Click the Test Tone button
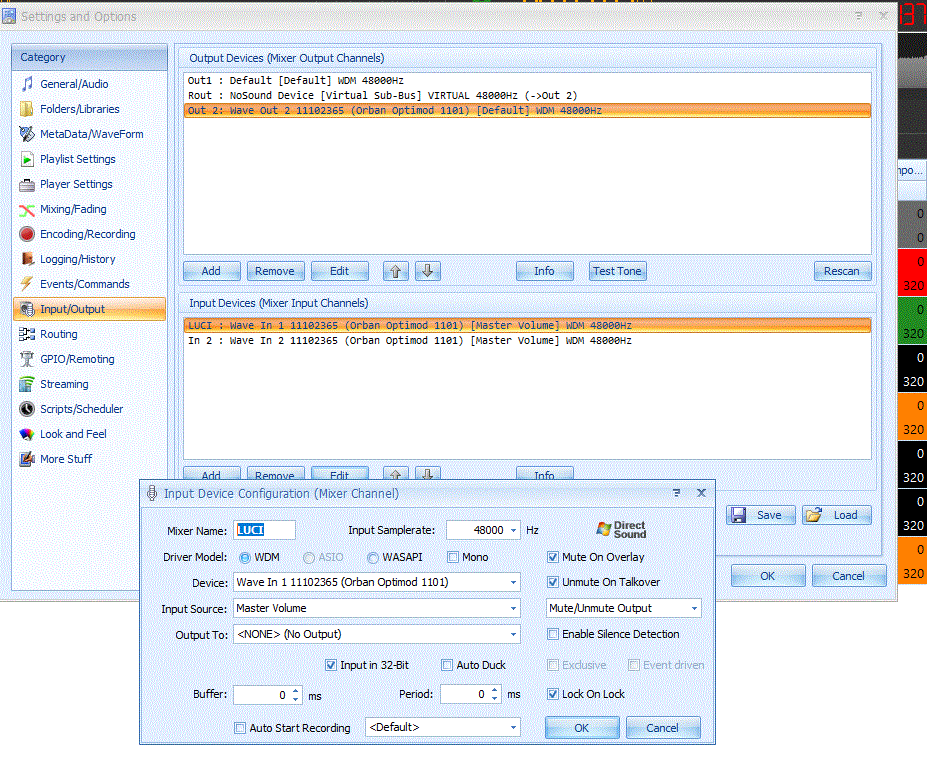This screenshot has width=927, height=761. coord(617,271)
